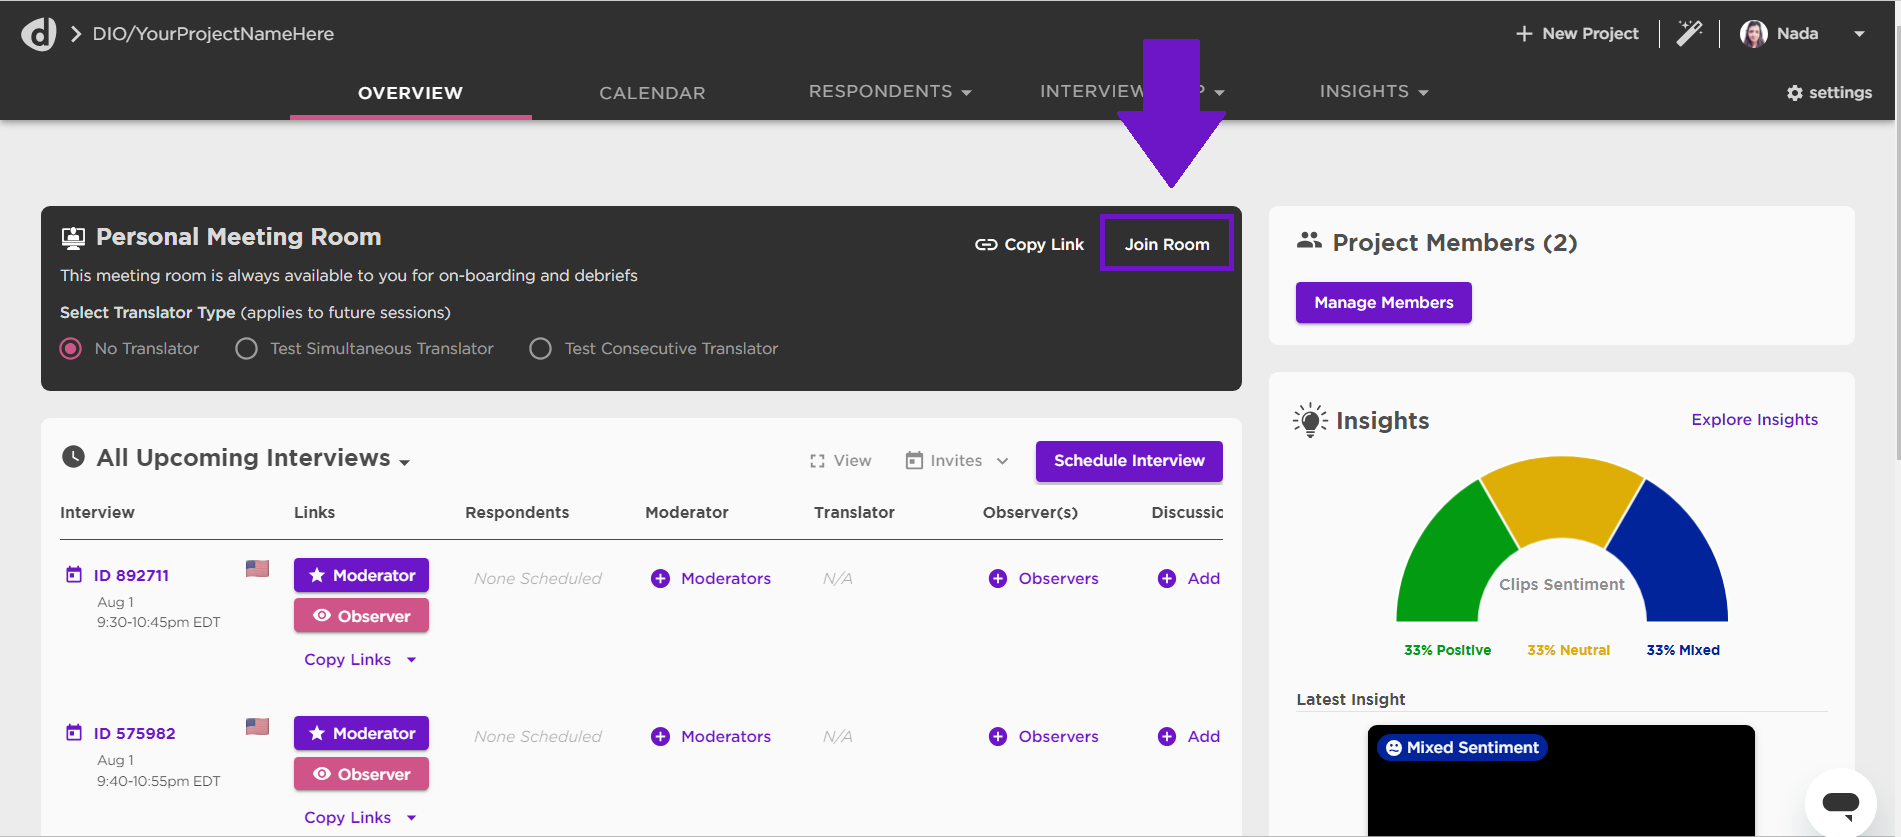This screenshot has width=1901, height=837.
Task: Click plus icon next to Moderators for ID 575982
Action: (660, 737)
